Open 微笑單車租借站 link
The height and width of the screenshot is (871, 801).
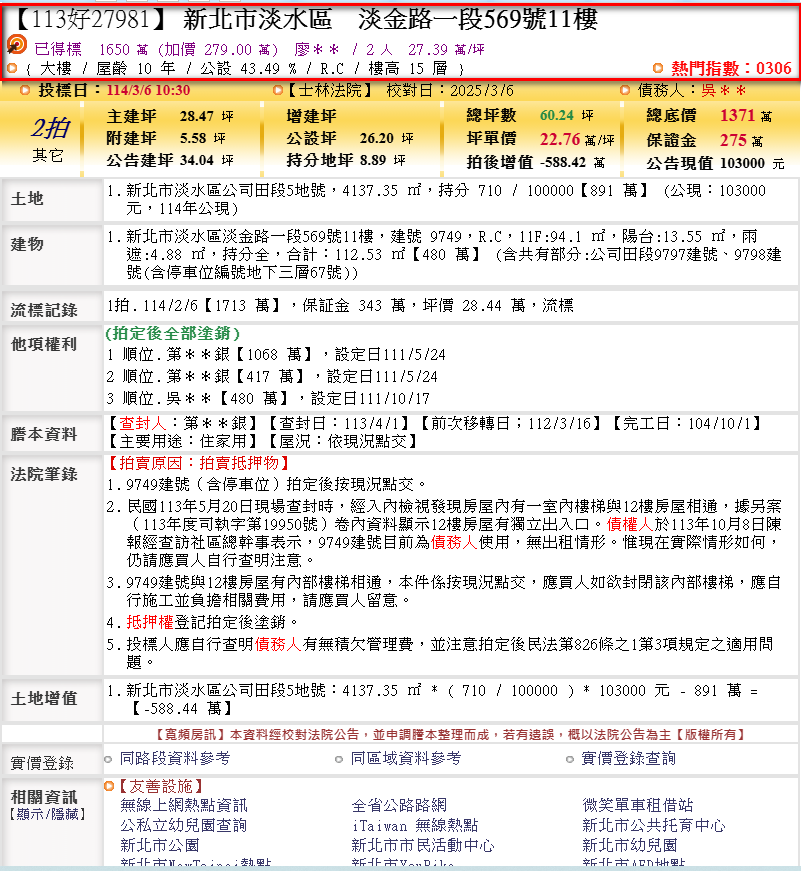click(x=638, y=805)
